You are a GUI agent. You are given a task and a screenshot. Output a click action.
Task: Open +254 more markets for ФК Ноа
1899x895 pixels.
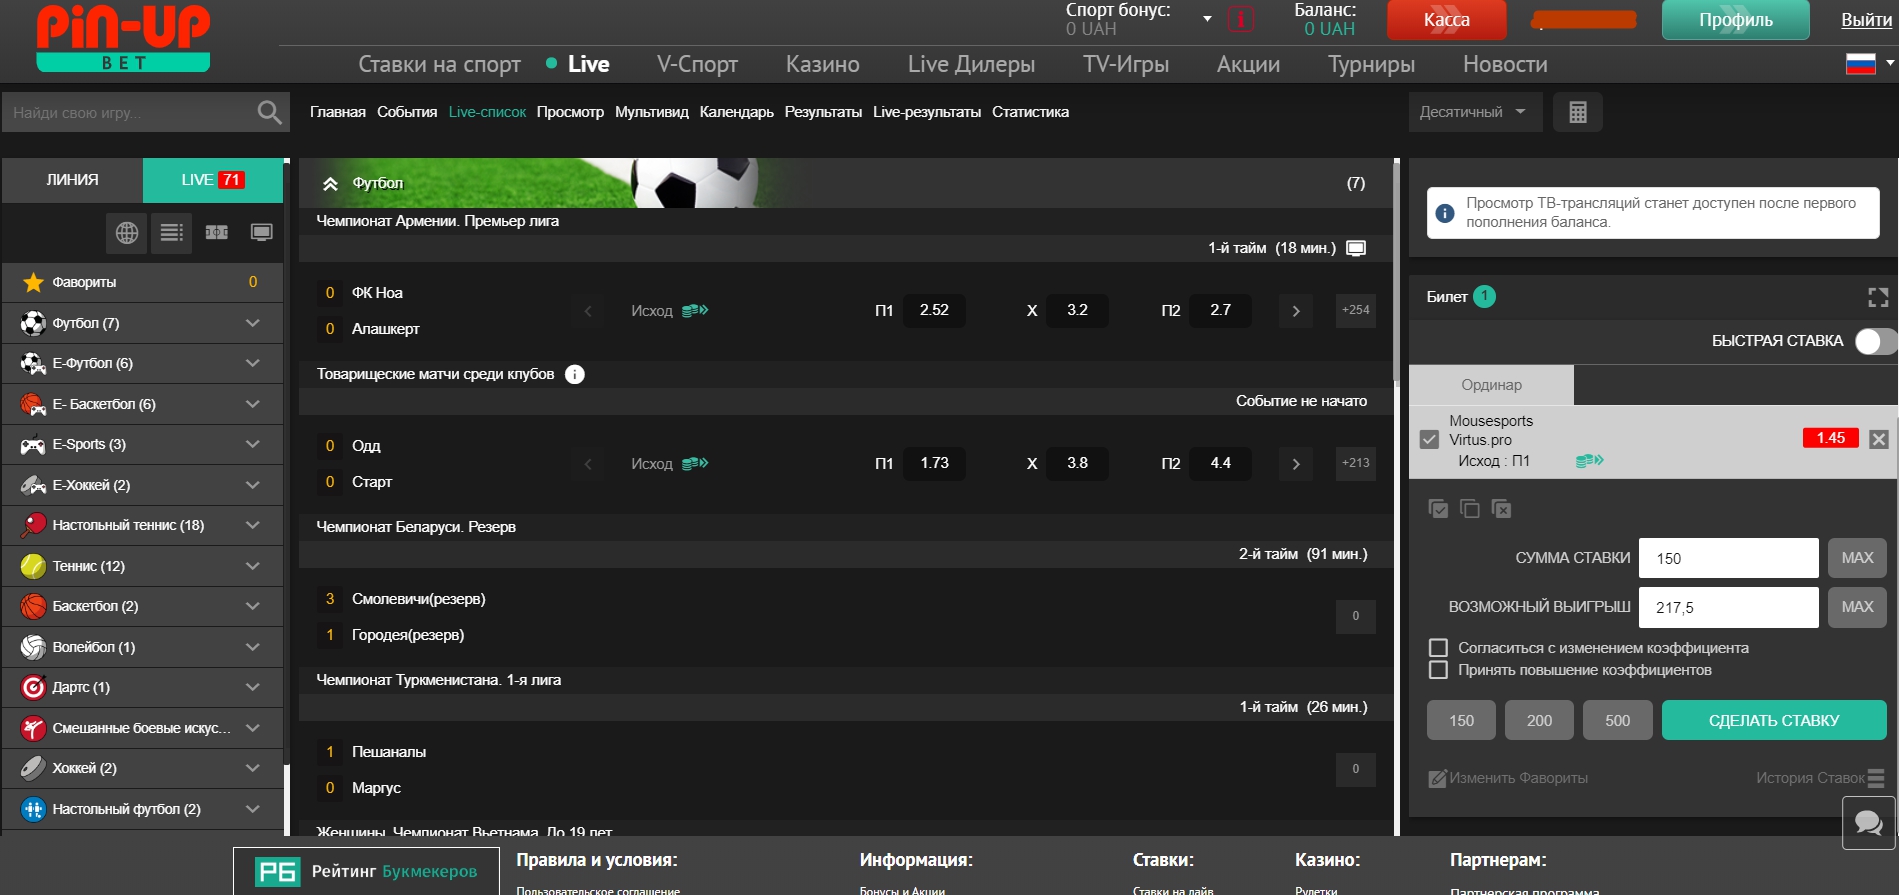pos(1355,310)
